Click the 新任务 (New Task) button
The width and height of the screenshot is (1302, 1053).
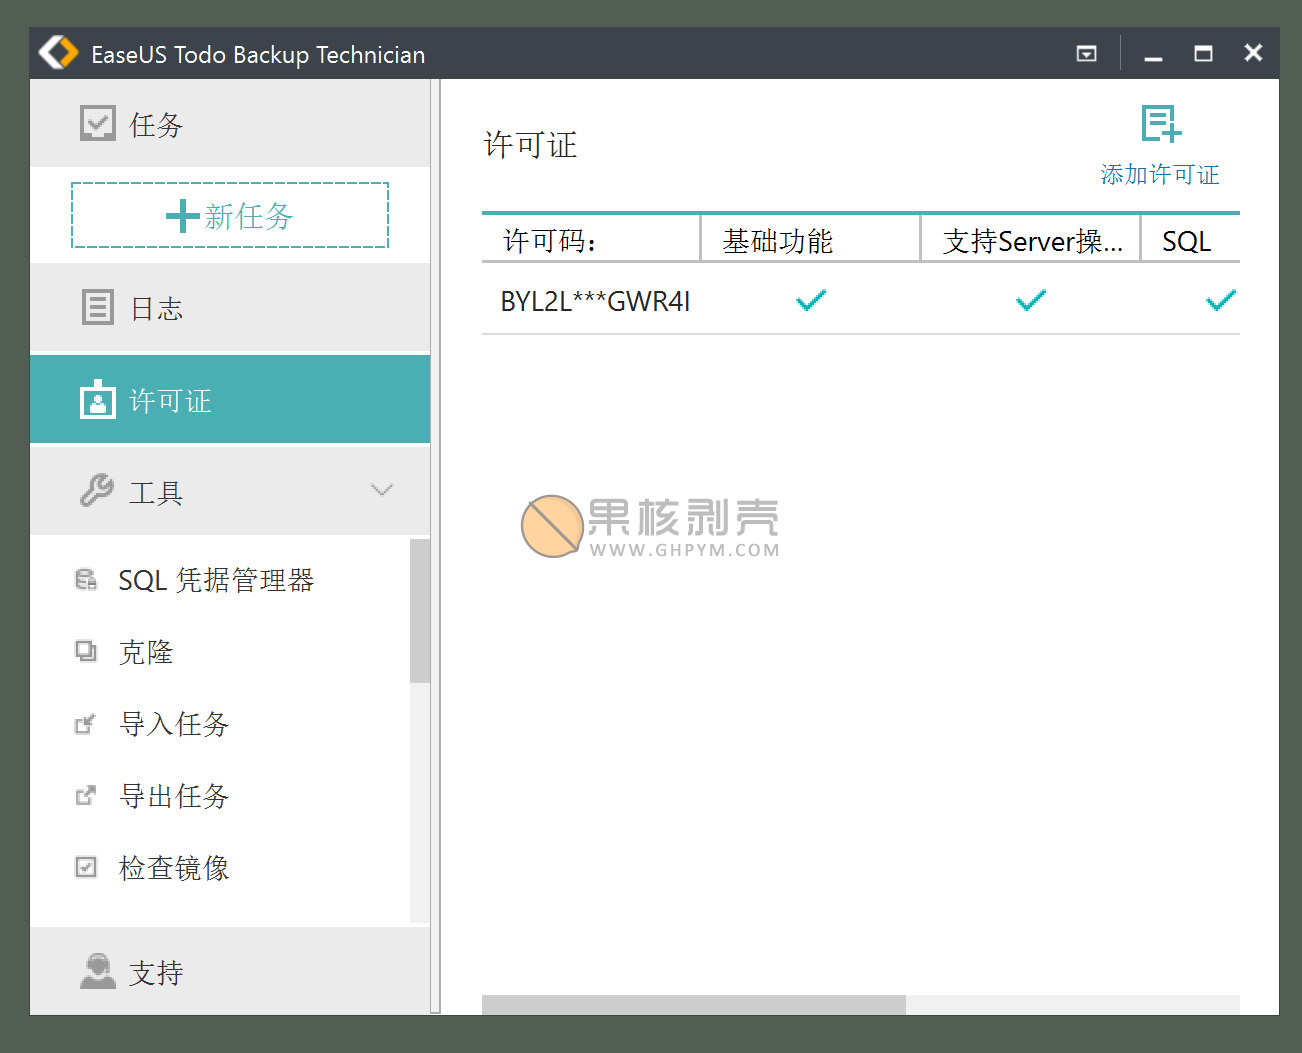coord(229,215)
